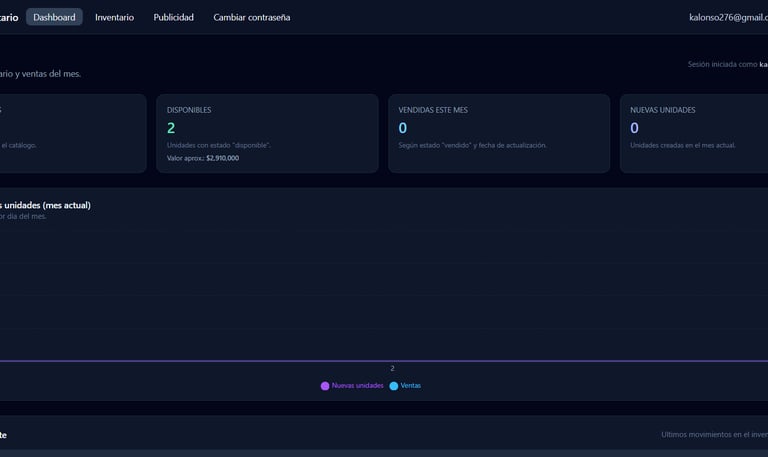The image size is (768, 457).
Task: Go to the Inventario tab
Action: click(x=114, y=17)
